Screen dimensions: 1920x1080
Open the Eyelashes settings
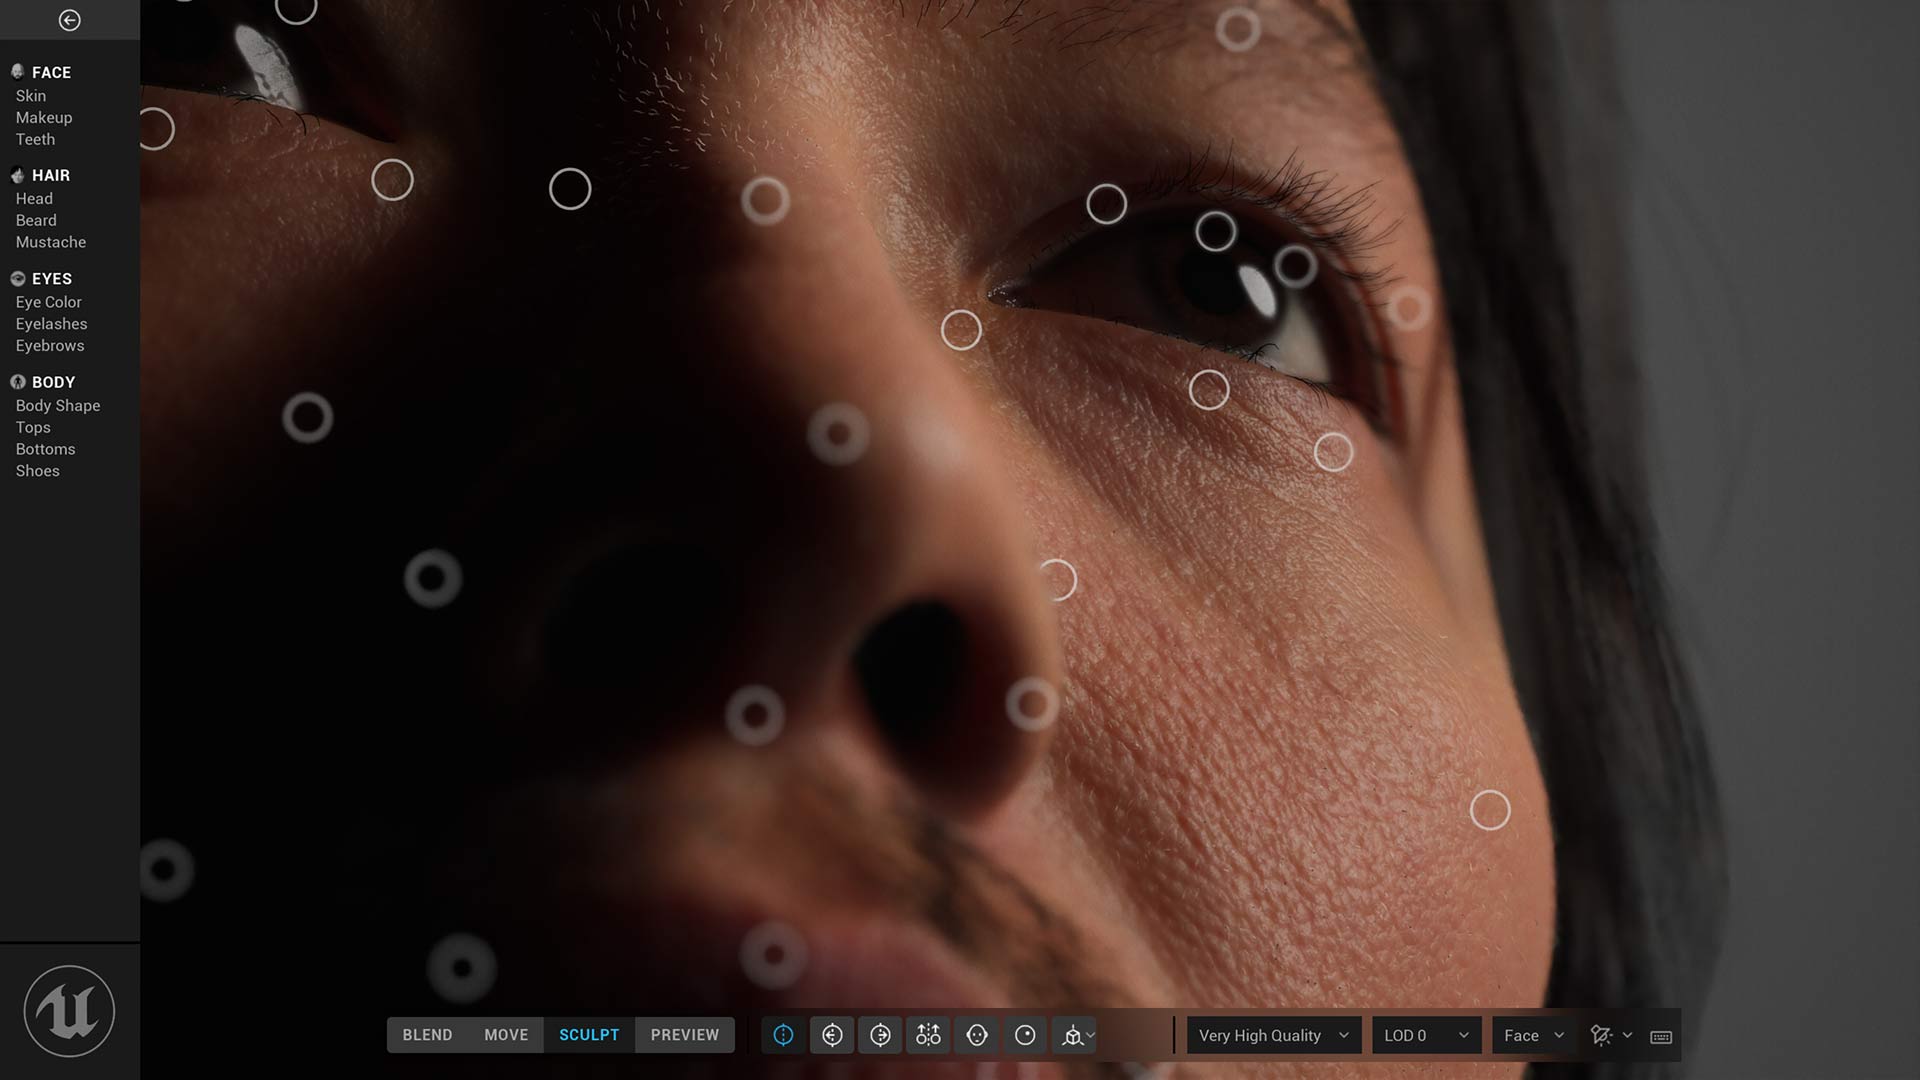click(x=51, y=324)
